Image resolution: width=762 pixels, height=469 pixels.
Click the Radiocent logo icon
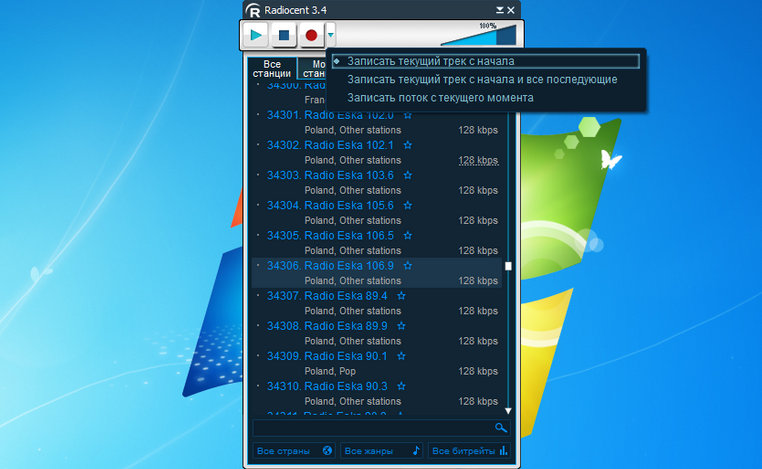253,10
